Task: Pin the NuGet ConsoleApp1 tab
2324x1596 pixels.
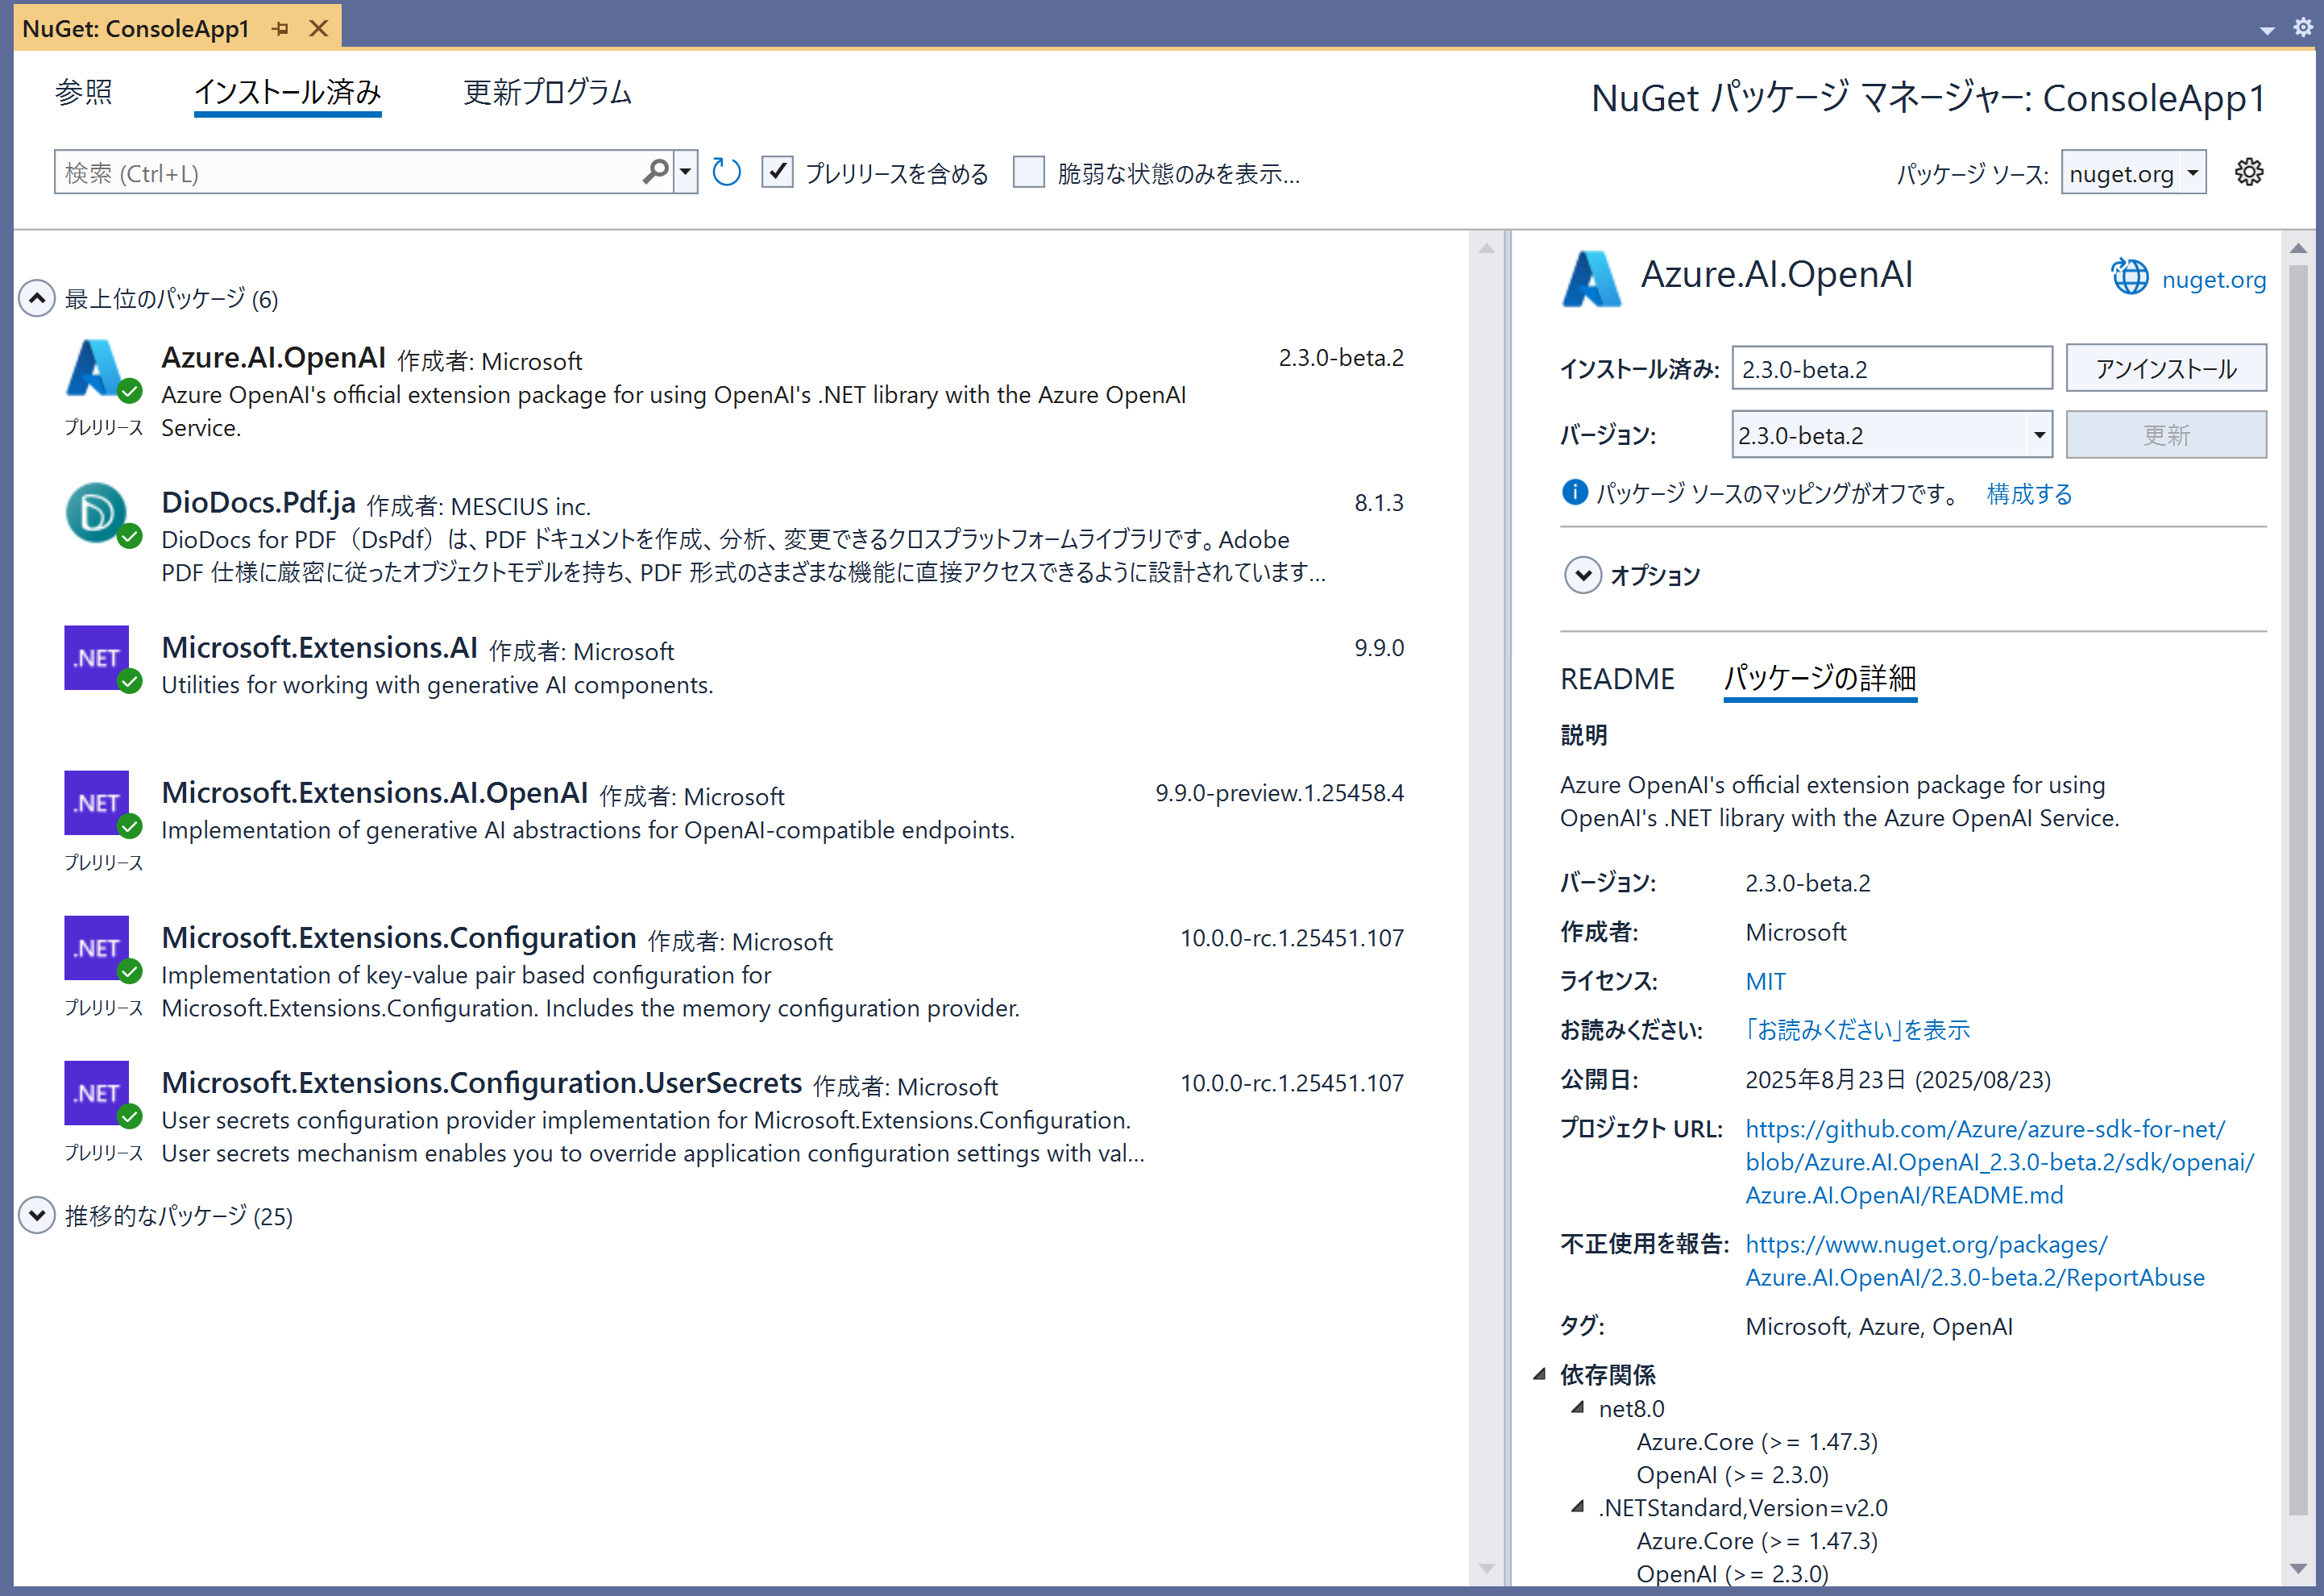Action: point(281,28)
